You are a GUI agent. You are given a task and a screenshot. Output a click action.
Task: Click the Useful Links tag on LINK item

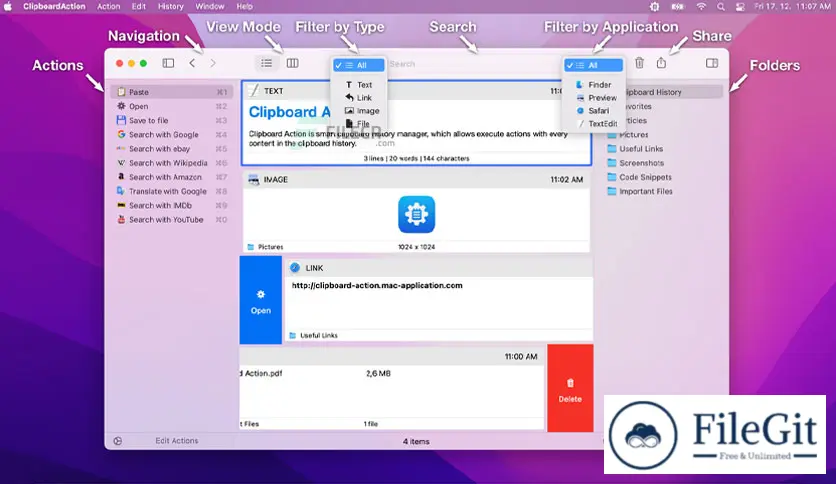point(314,335)
